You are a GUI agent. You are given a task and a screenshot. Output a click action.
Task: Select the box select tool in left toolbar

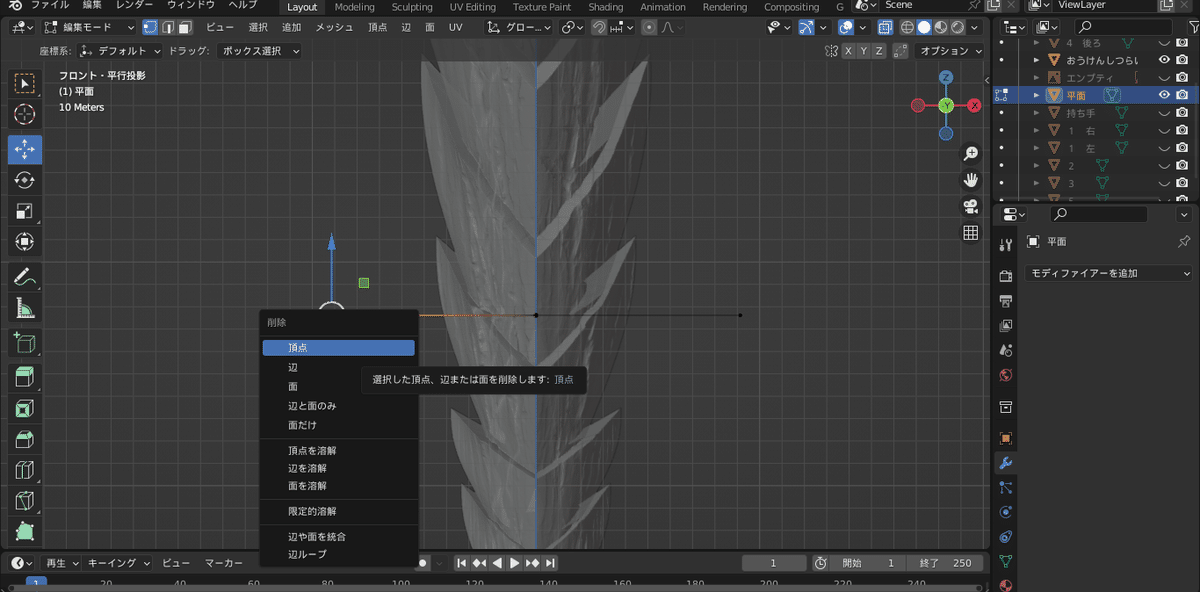[25, 84]
